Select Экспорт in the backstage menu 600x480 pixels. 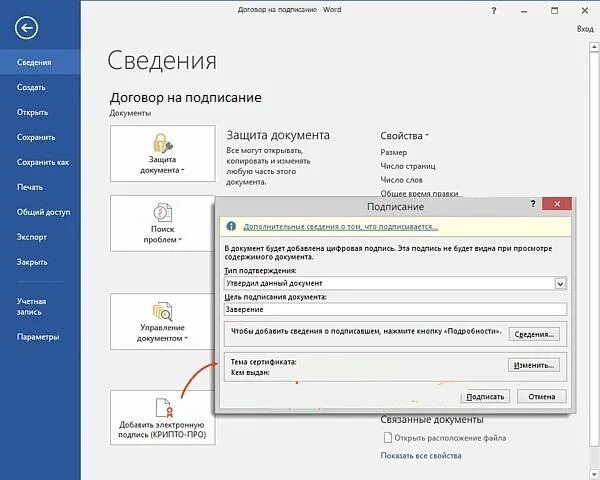point(32,237)
